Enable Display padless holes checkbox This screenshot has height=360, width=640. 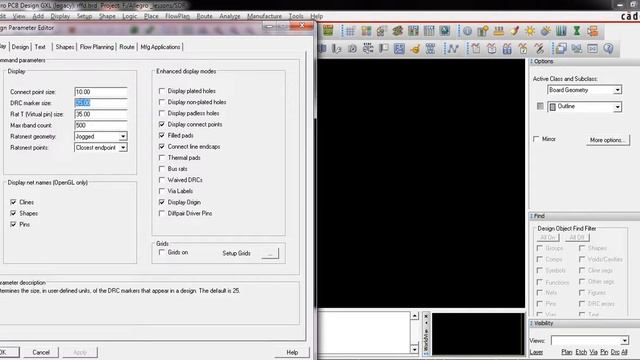[x=162, y=113]
